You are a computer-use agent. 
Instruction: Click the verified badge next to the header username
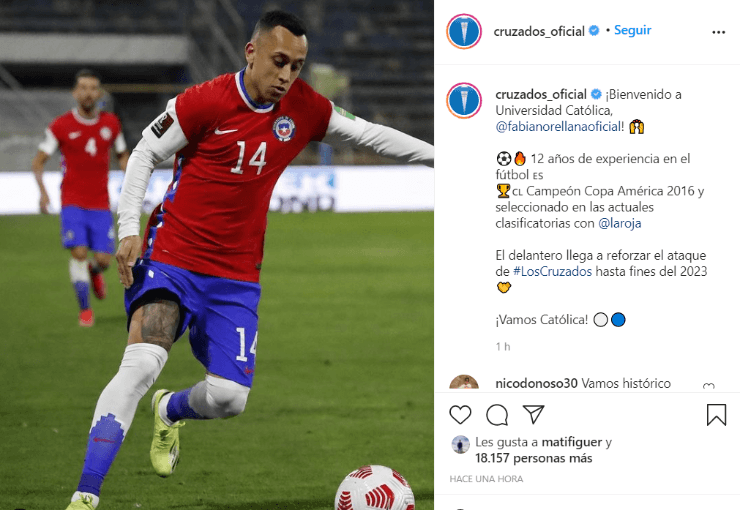(594, 31)
